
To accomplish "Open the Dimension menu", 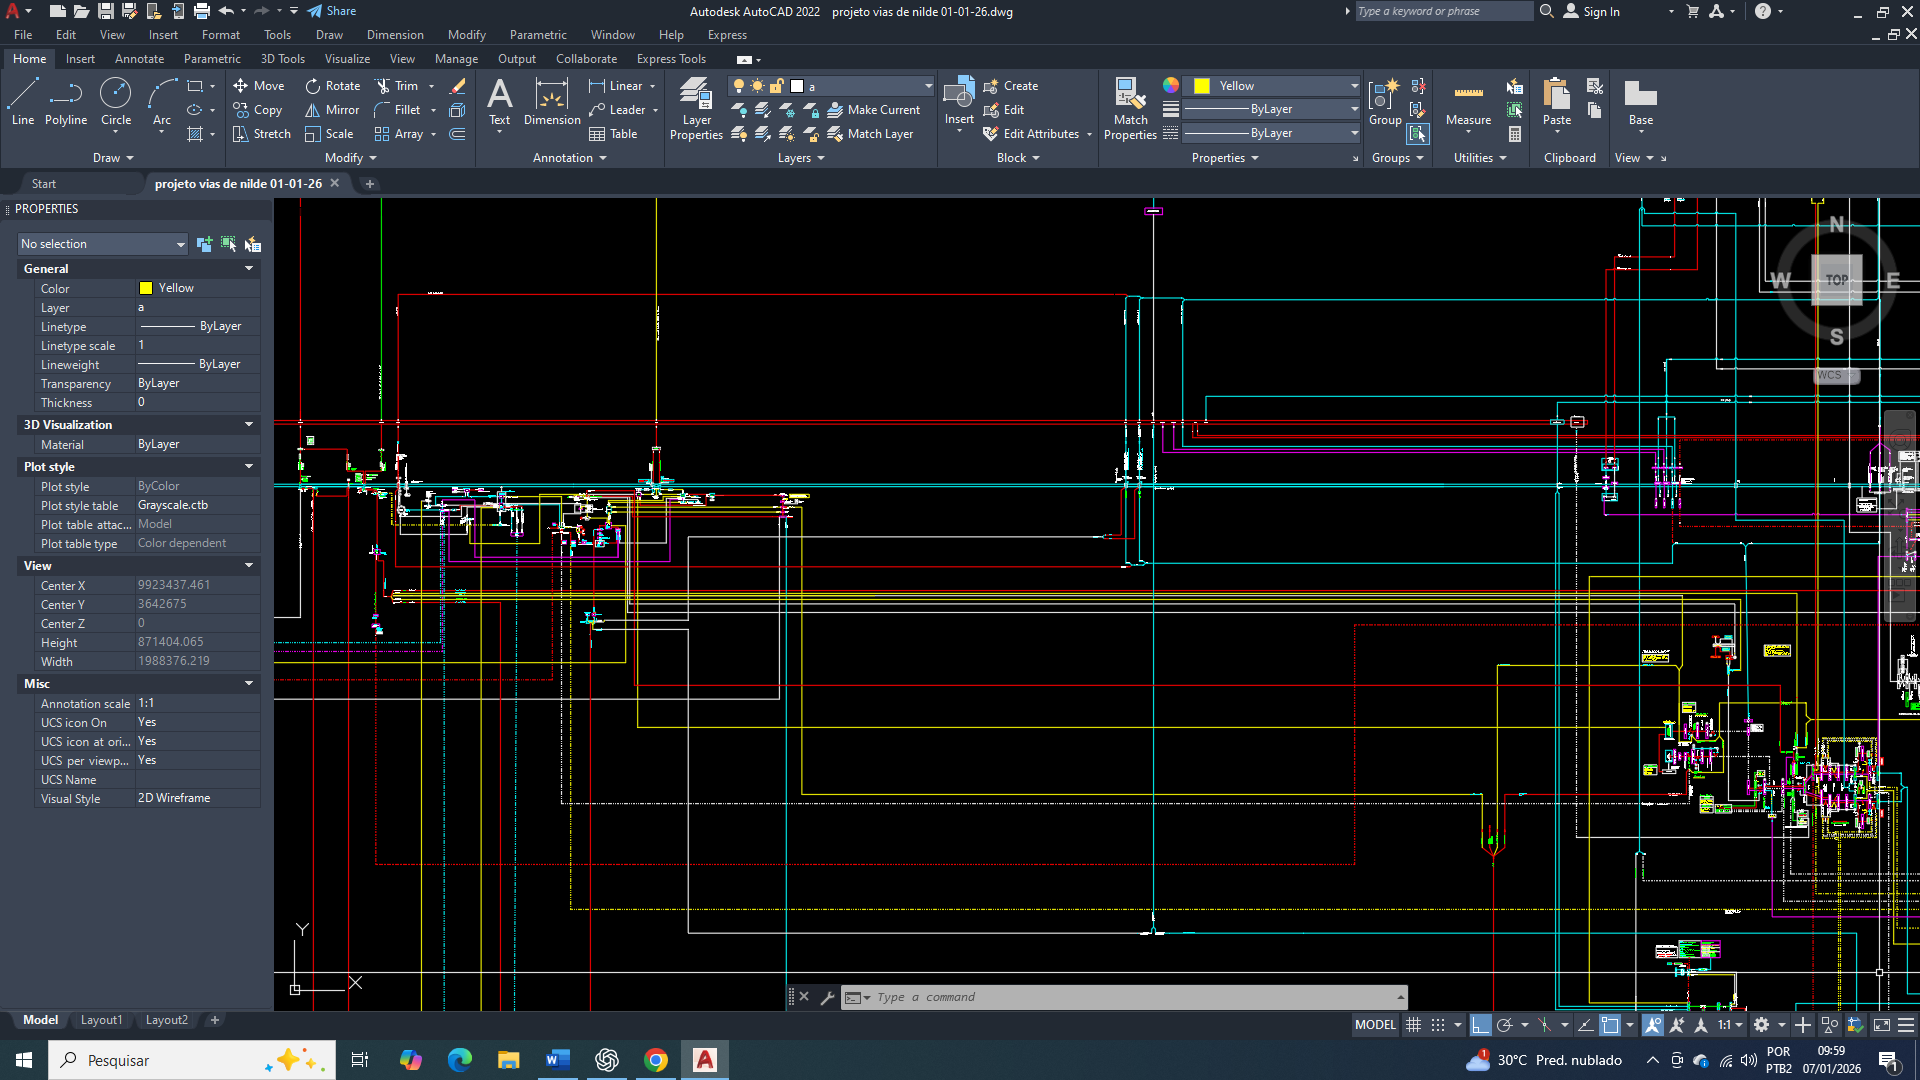I will click(x=395, y=35).
